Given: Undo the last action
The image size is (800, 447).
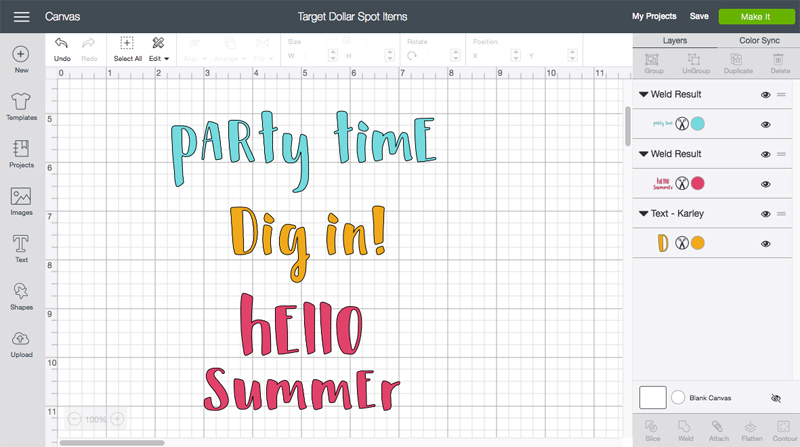Looking at the screenshot, I should (x=62, y=49).
